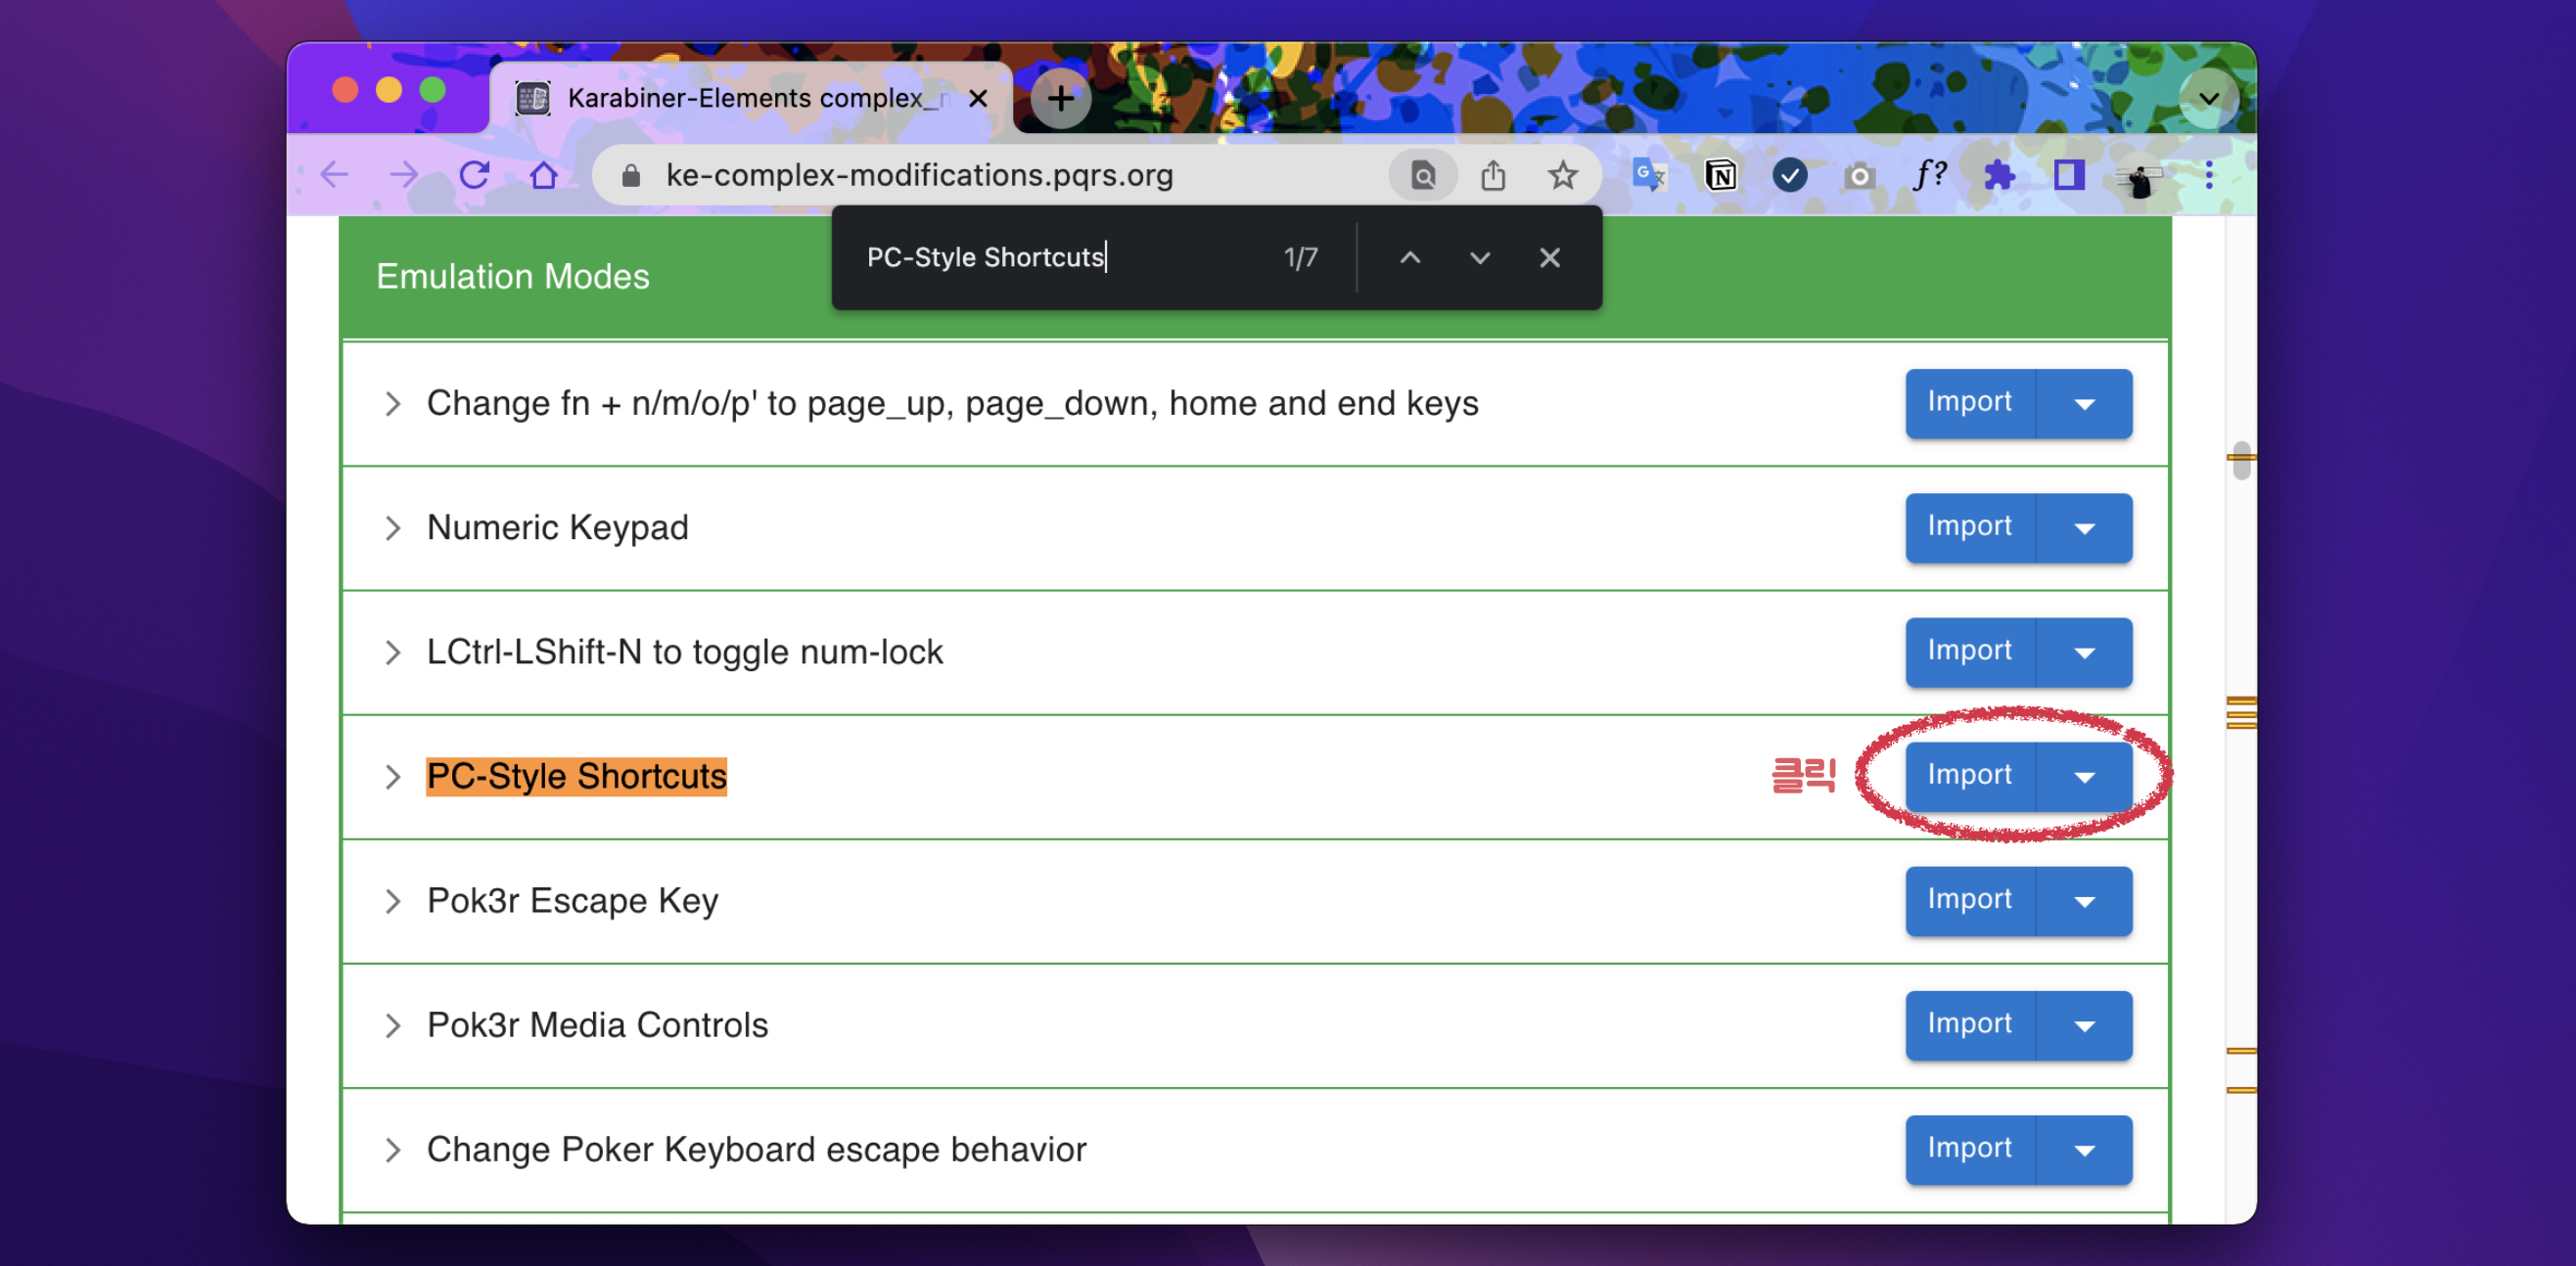Bookmark page with the star icon
Viewport: 2576px width, 1266px height.
coord(1562,175)
